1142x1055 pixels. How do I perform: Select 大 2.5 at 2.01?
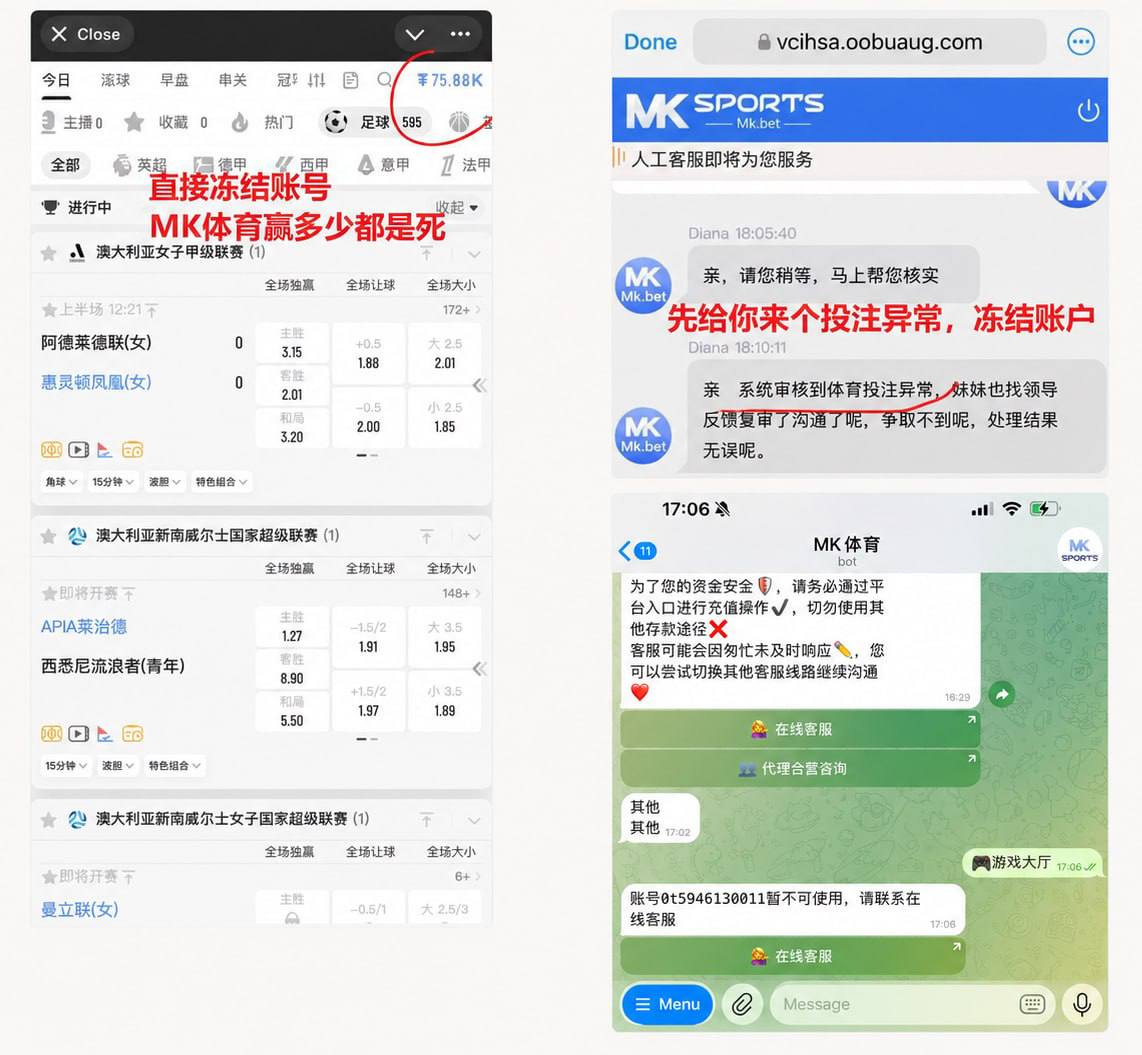pos(445,353)
